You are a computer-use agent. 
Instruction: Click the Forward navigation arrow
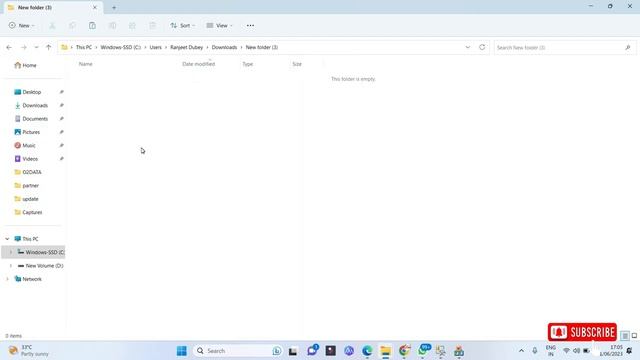(24, 47)
